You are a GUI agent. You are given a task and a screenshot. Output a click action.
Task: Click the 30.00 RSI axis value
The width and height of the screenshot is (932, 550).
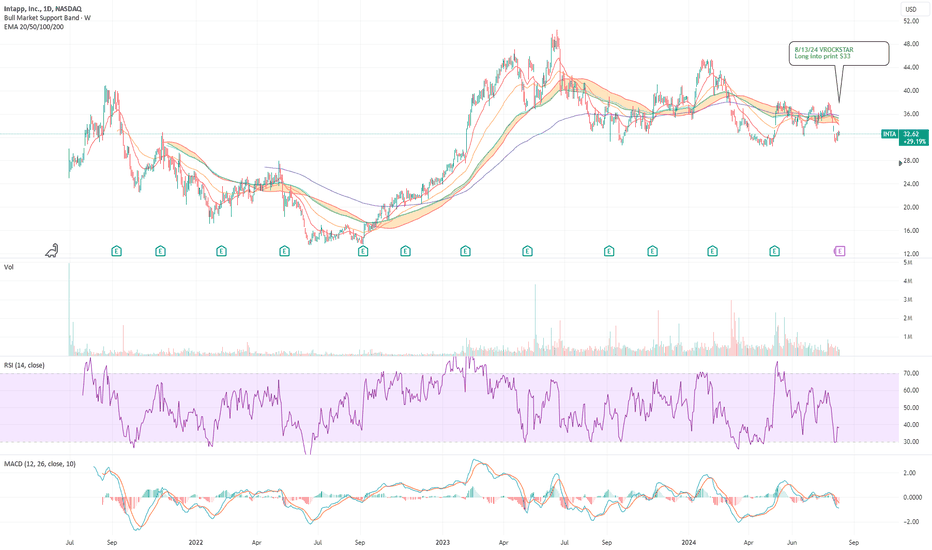click(x=911, y=442)
